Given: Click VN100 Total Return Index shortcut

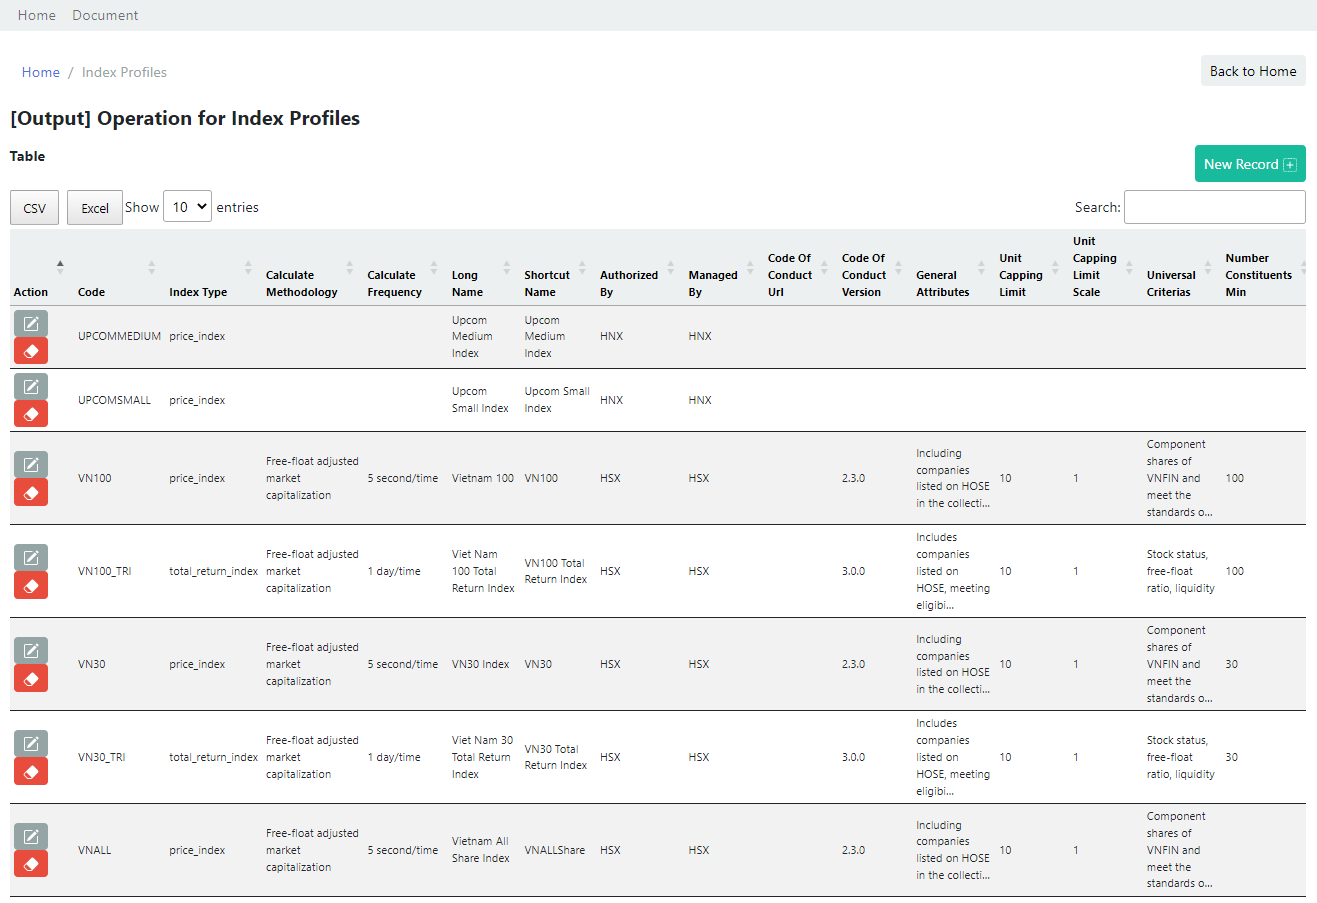Looking at the screenshot, I should [x=556, y=571].
